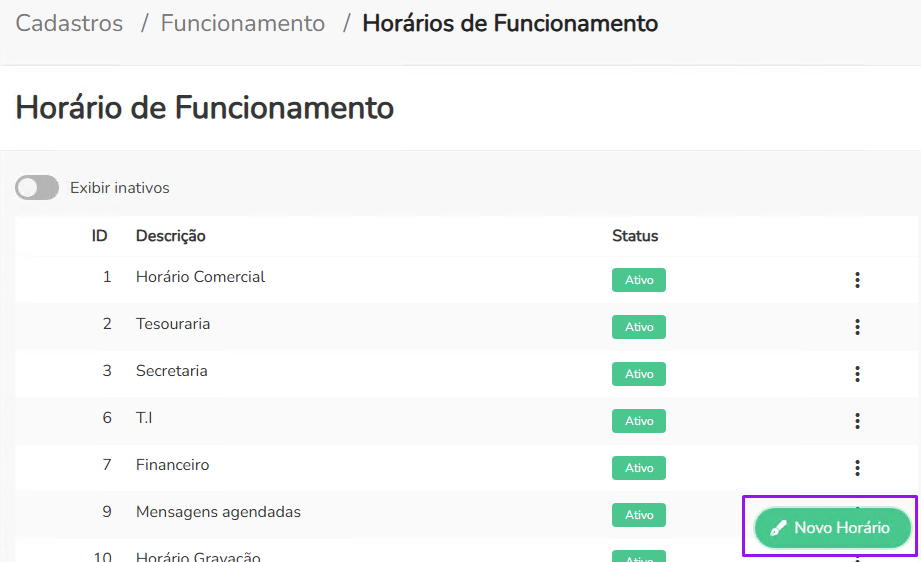Click the kebab icon on Secretaria row

click(857, 374)
